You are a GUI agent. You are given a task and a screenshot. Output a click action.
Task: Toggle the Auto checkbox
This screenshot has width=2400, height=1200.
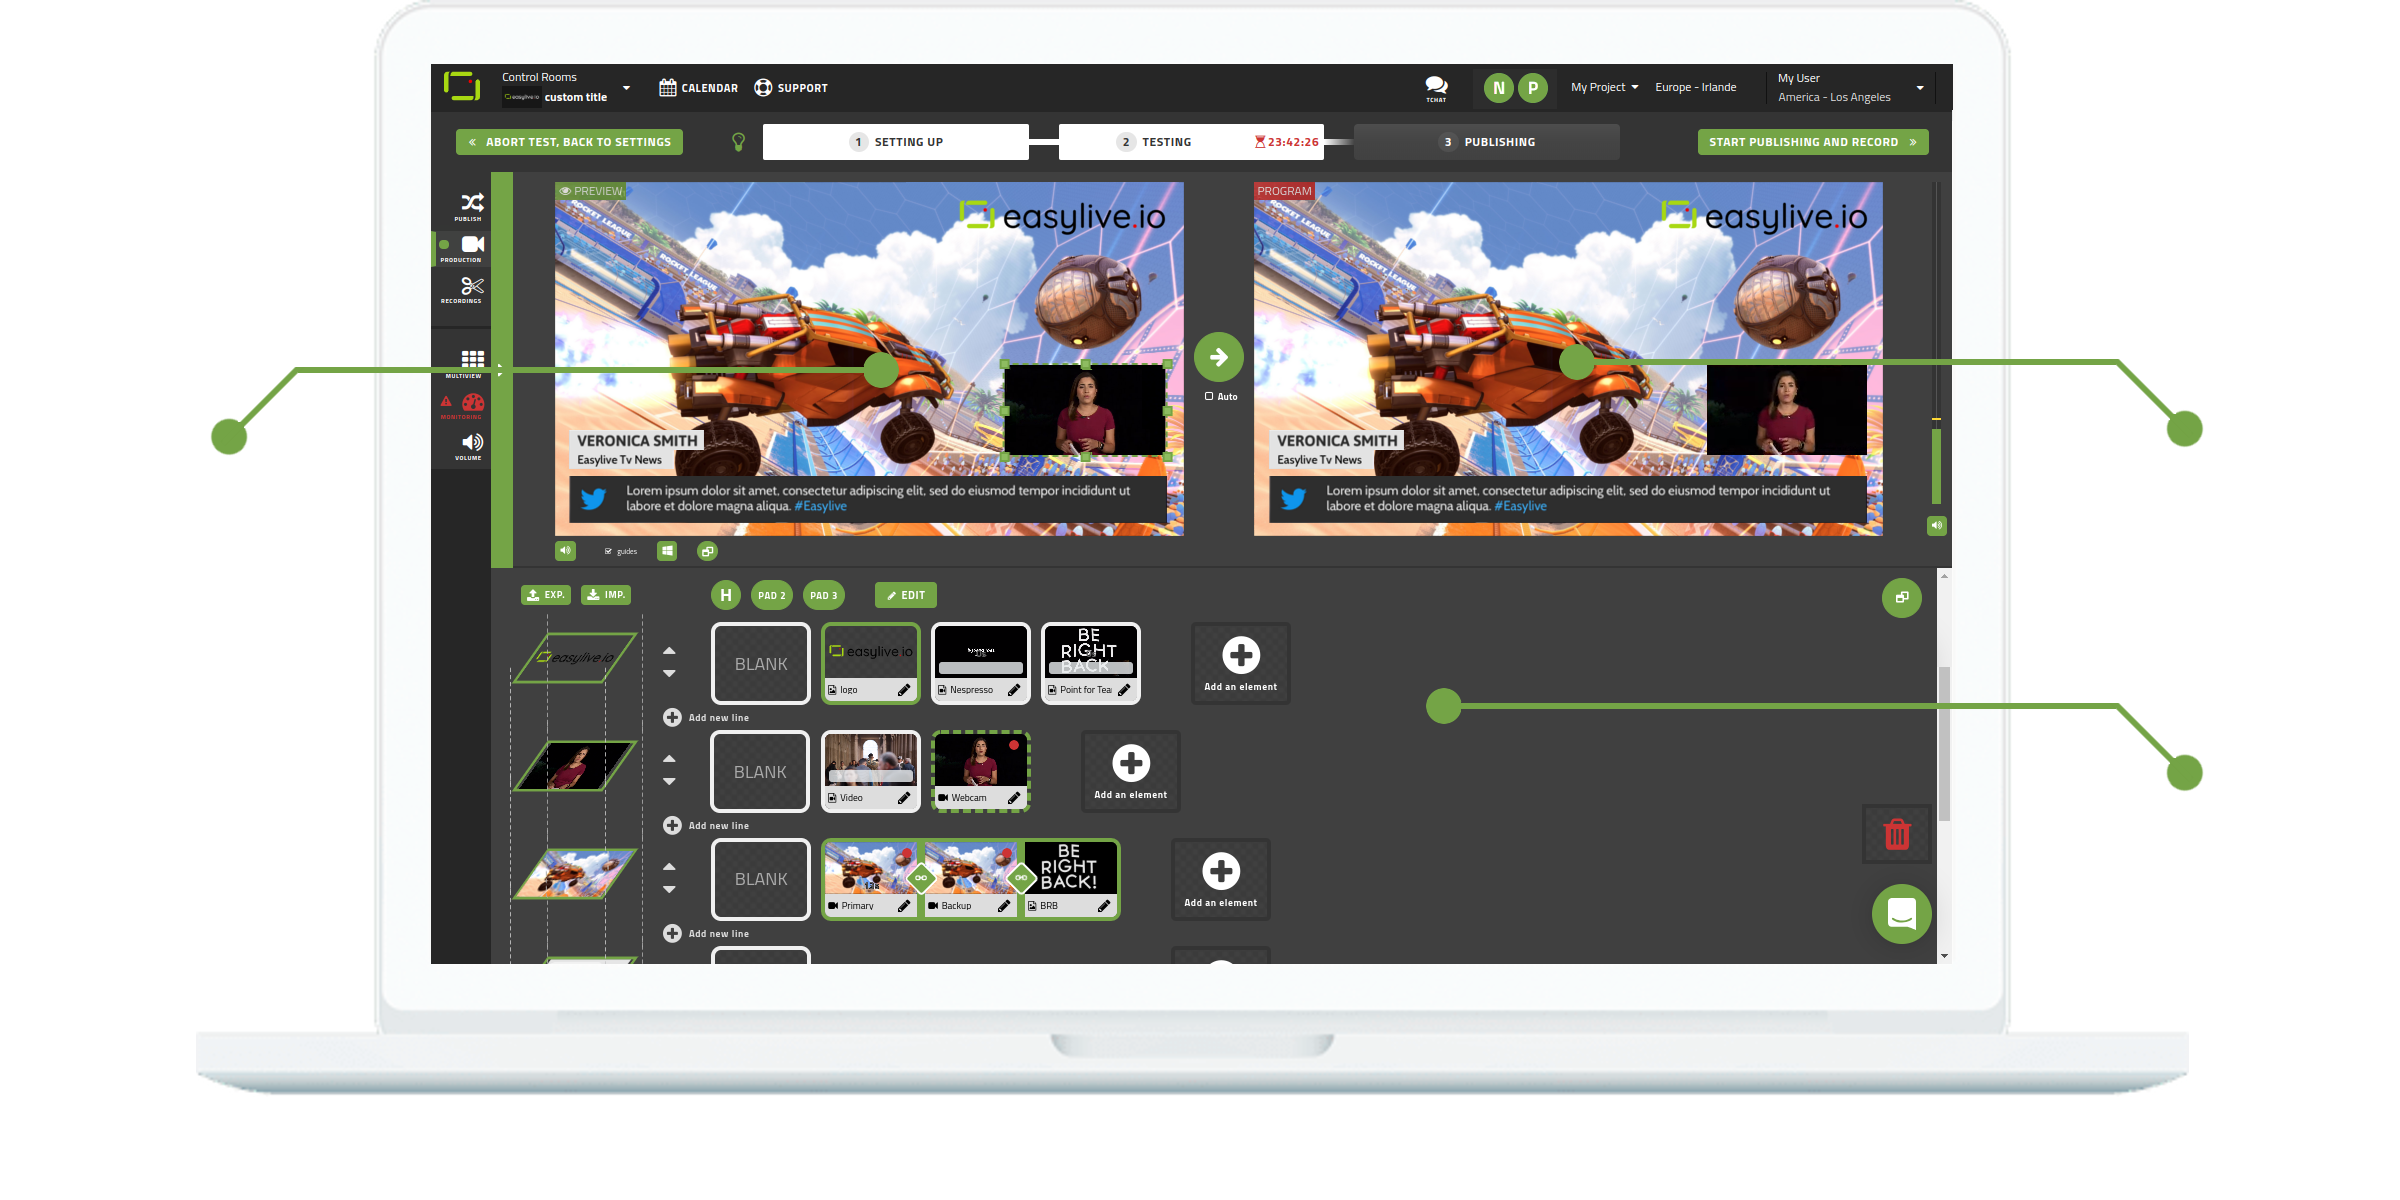click(x=1209, y=396)
